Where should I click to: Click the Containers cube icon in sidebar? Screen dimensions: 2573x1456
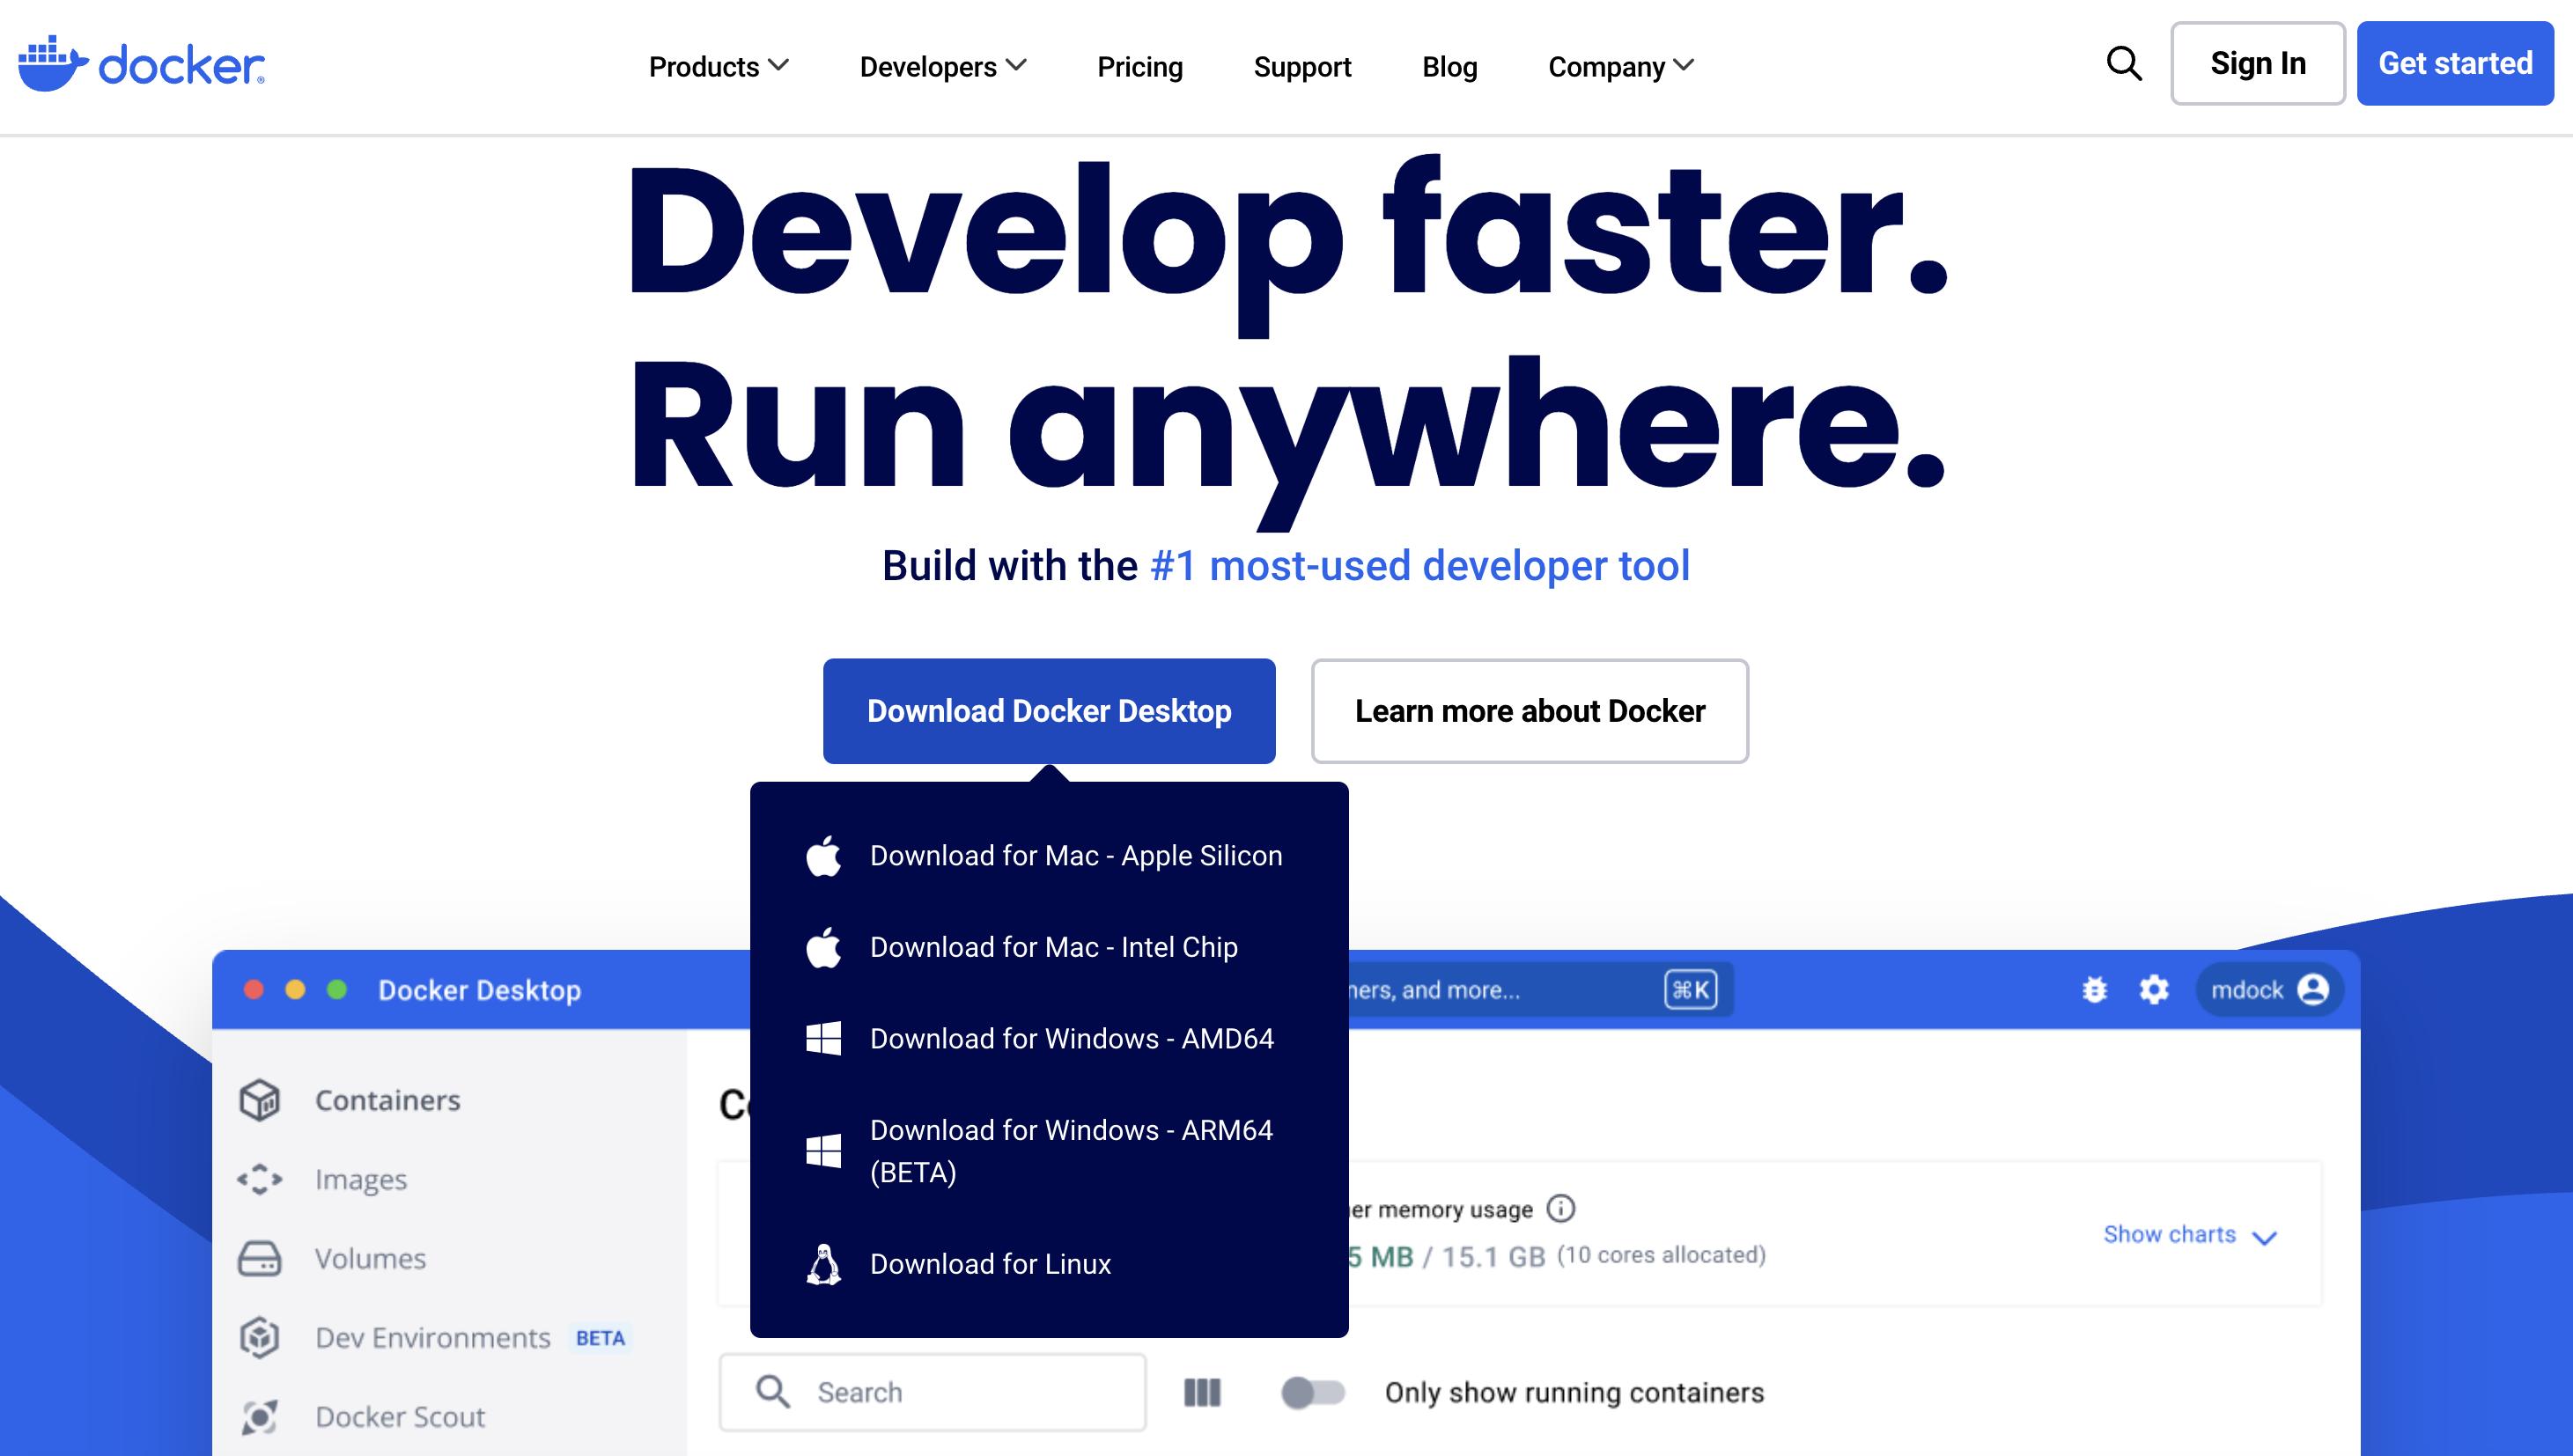(260, 1100)
